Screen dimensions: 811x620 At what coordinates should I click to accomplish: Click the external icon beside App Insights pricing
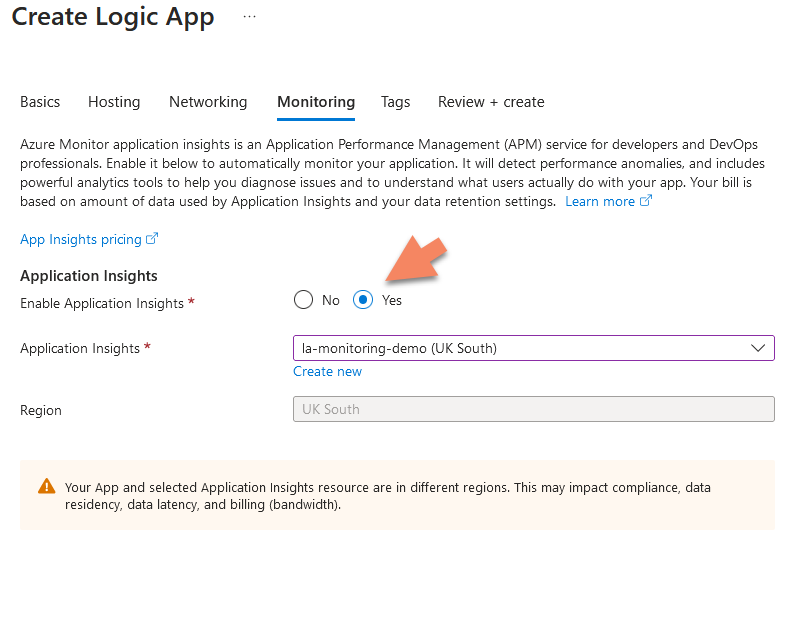152,239
